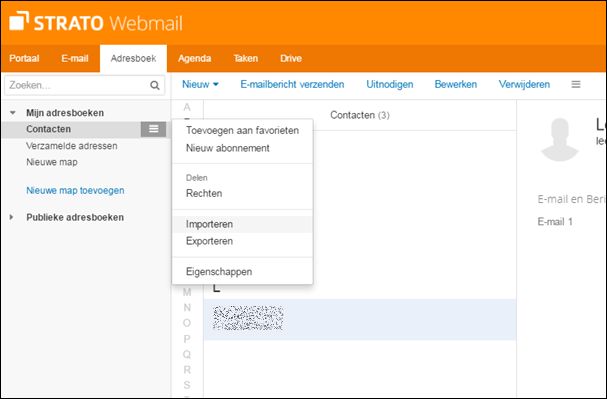Click Bewerken in the toolbar

pyautogui.click(x=456, y=84)
